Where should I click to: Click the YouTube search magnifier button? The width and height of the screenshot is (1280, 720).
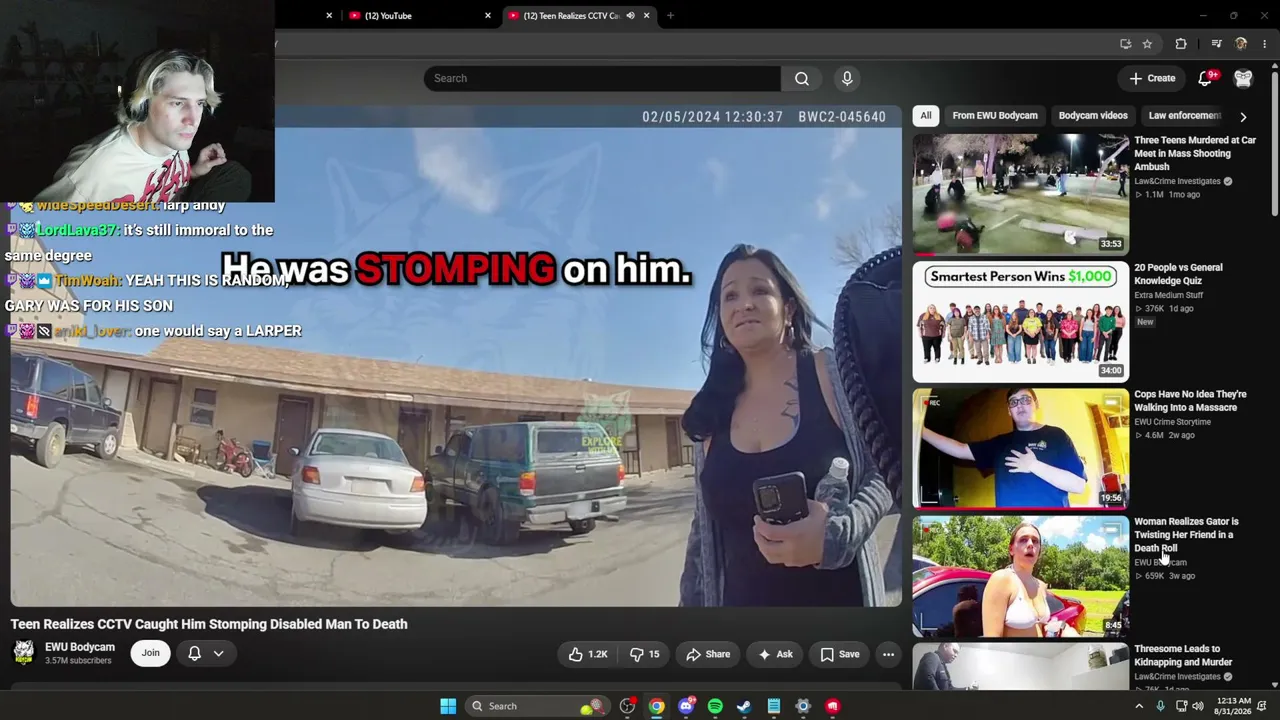click(802, 79)
